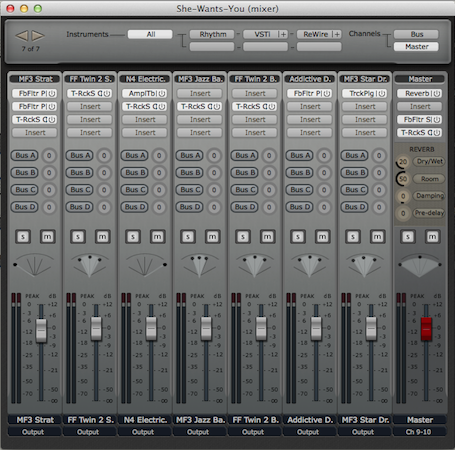This screenshot has height=450, width=455.
Task: Click the MF3 Star Dr. level meter
Action: point(346,348)
